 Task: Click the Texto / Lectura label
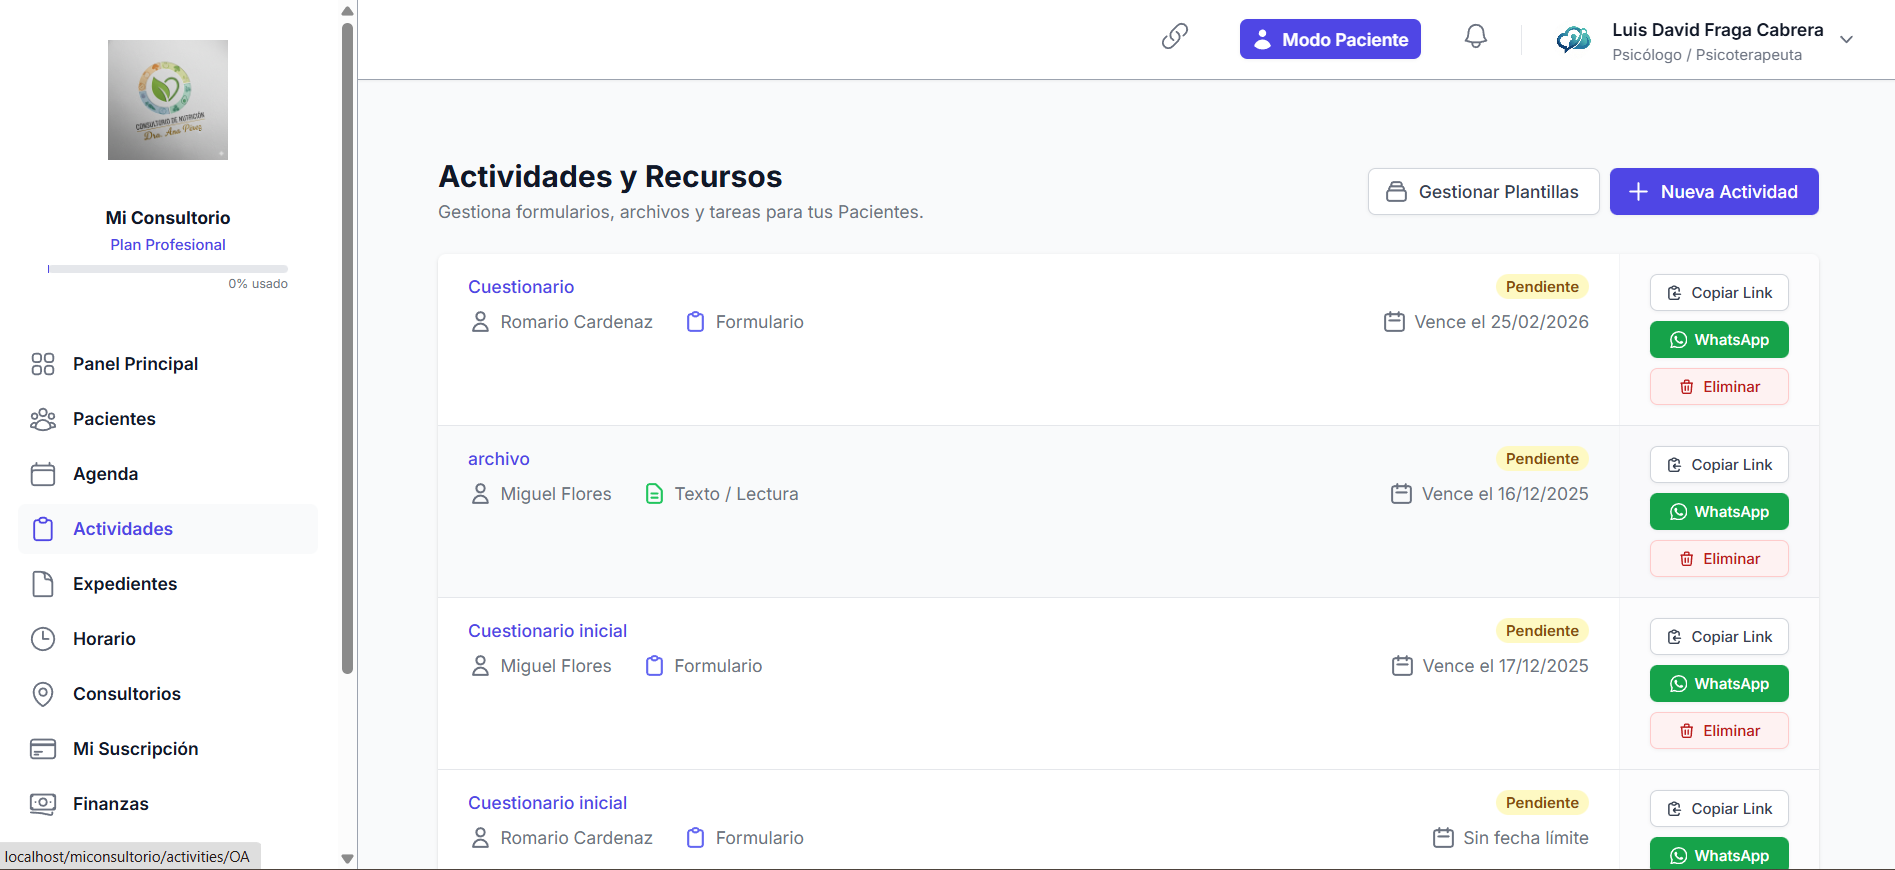[736, 494]
